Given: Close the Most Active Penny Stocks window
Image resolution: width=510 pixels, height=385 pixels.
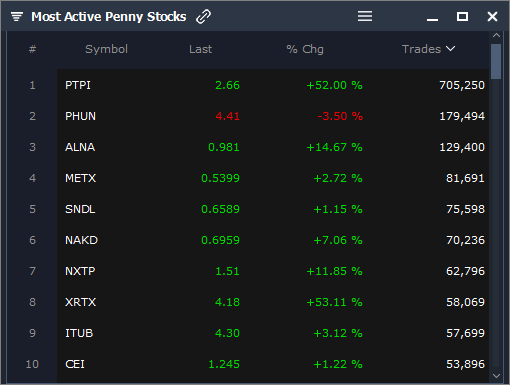Looking at the screenshot, I should 492,16.
